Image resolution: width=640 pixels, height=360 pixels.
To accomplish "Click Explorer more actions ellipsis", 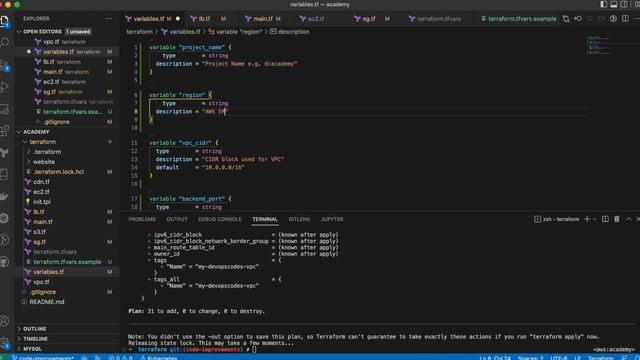I will 109,19.
